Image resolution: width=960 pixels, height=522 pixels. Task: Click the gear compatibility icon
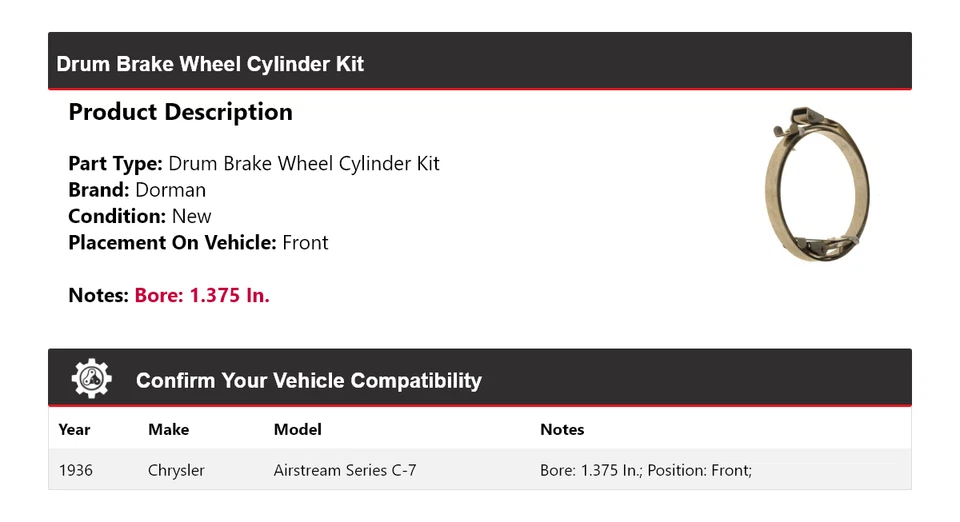pyautogui.click(x=91, y=379)
